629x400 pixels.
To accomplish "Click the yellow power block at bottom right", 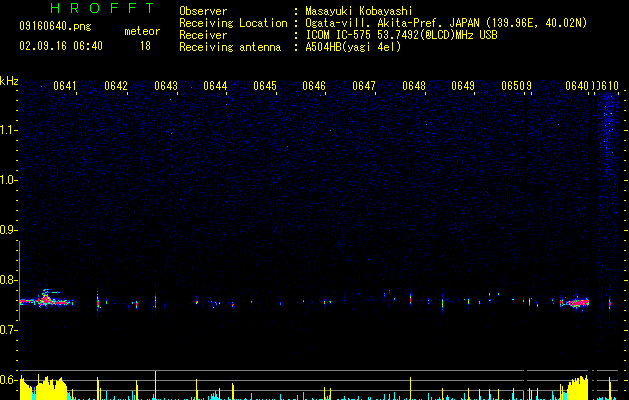I will coord(578,388).
